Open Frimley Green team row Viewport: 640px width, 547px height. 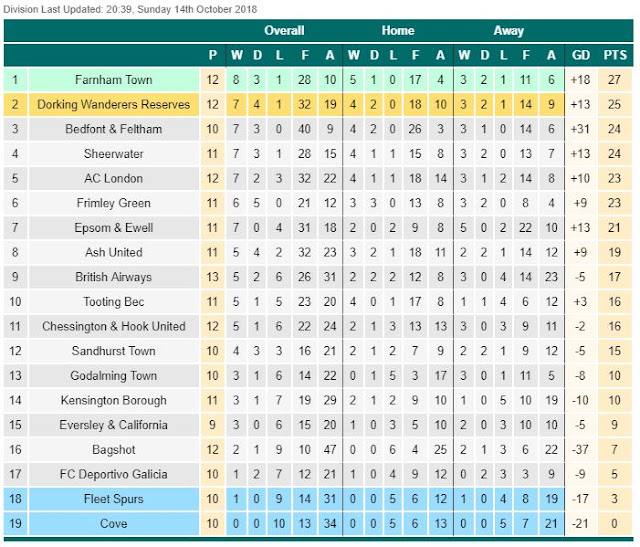click(114, 203)
